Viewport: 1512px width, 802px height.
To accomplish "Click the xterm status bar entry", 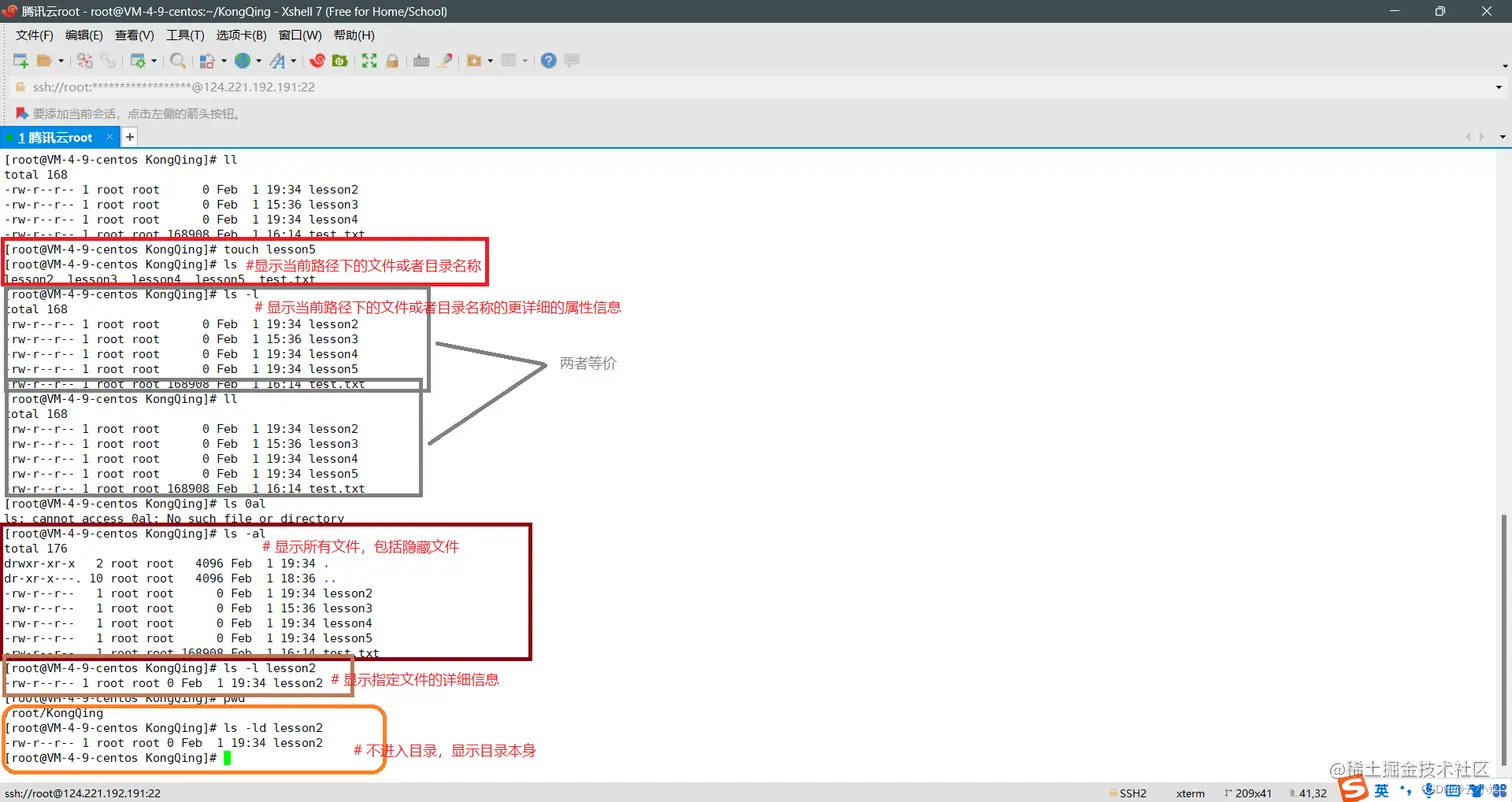I will pyautogui.click(x=1190, y=793).
